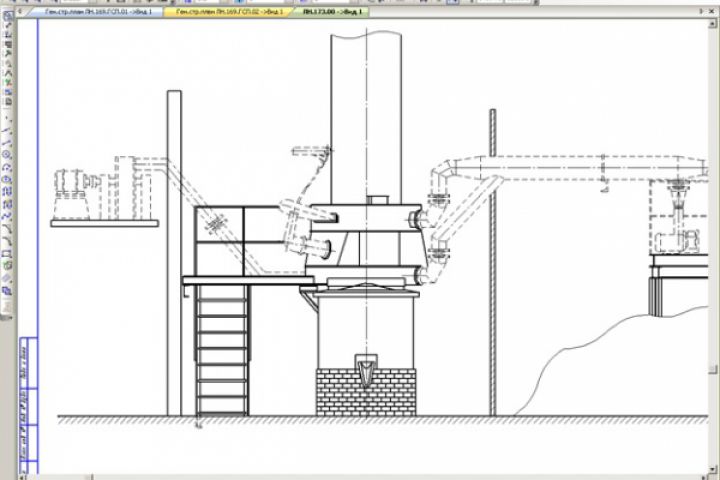Click the scroll-down arrow of the vertical scrollbar
Image resolution: width=720 pixels, height=480 pixels.
click(713, 469)
